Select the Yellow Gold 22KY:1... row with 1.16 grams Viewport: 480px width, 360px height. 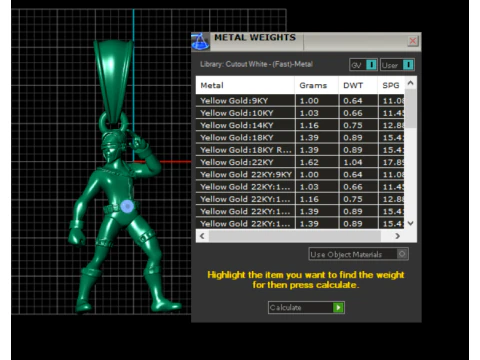300,199
